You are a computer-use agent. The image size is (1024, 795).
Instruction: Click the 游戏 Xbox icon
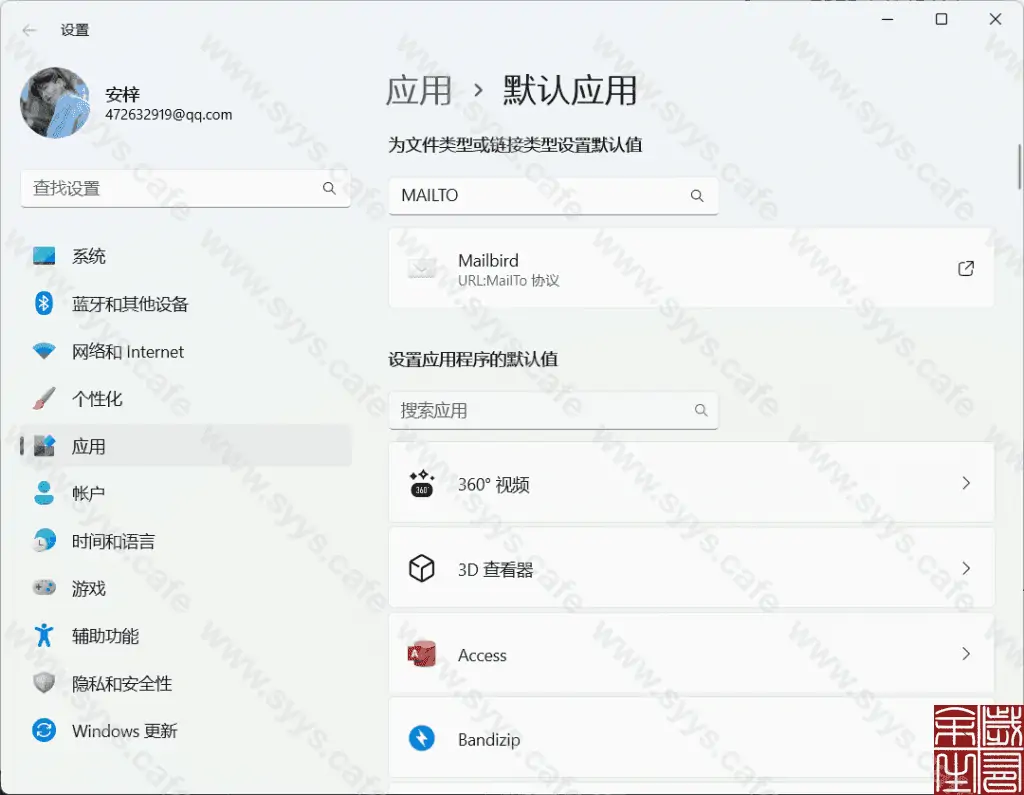click(42, 589)
